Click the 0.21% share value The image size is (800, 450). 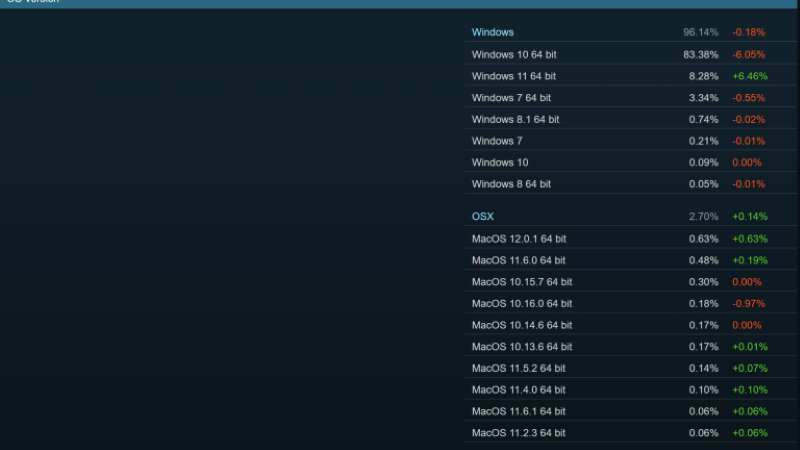(704, 141)
